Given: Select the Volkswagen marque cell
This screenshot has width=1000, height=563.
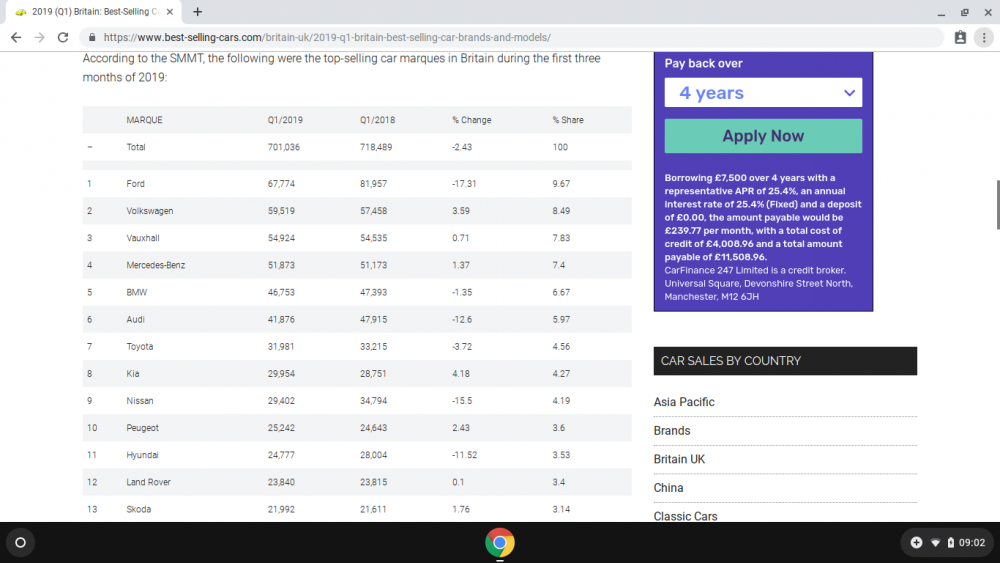Looking at the screenshot, I should click(149, 211).
